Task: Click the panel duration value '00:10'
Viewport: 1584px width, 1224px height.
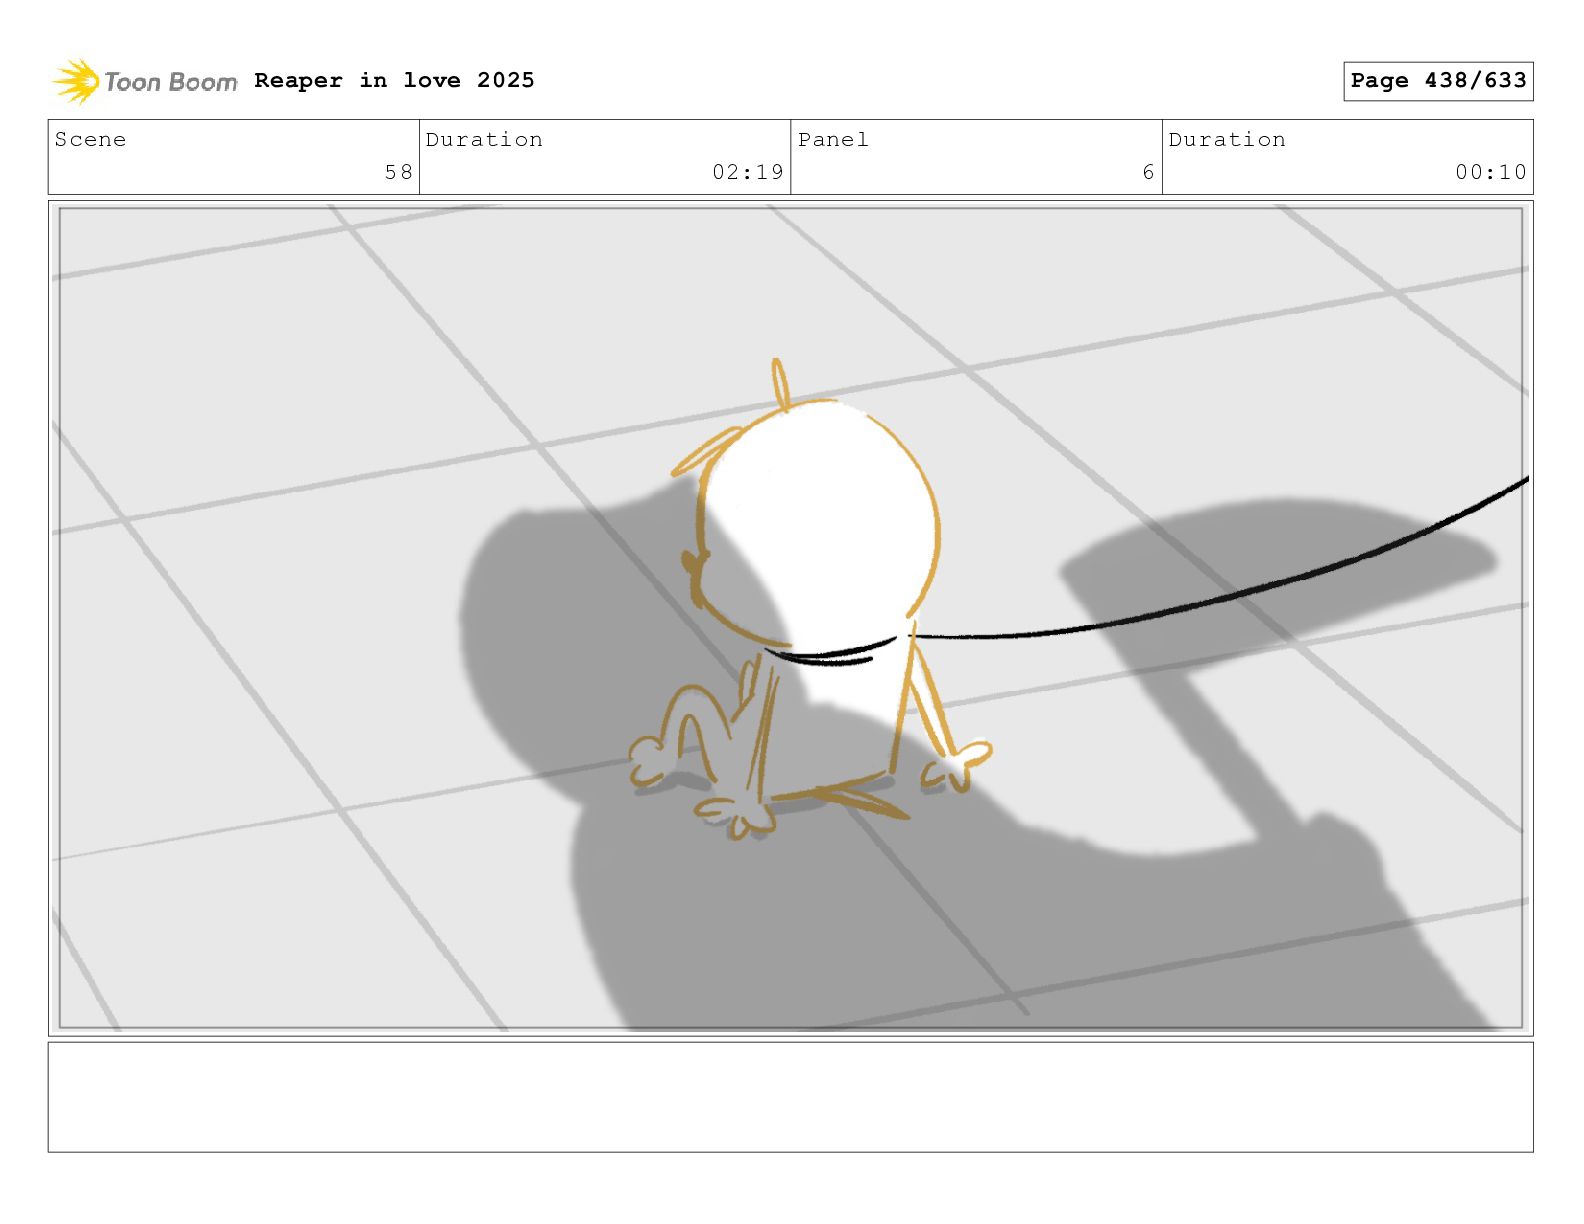Action: 1491,172
